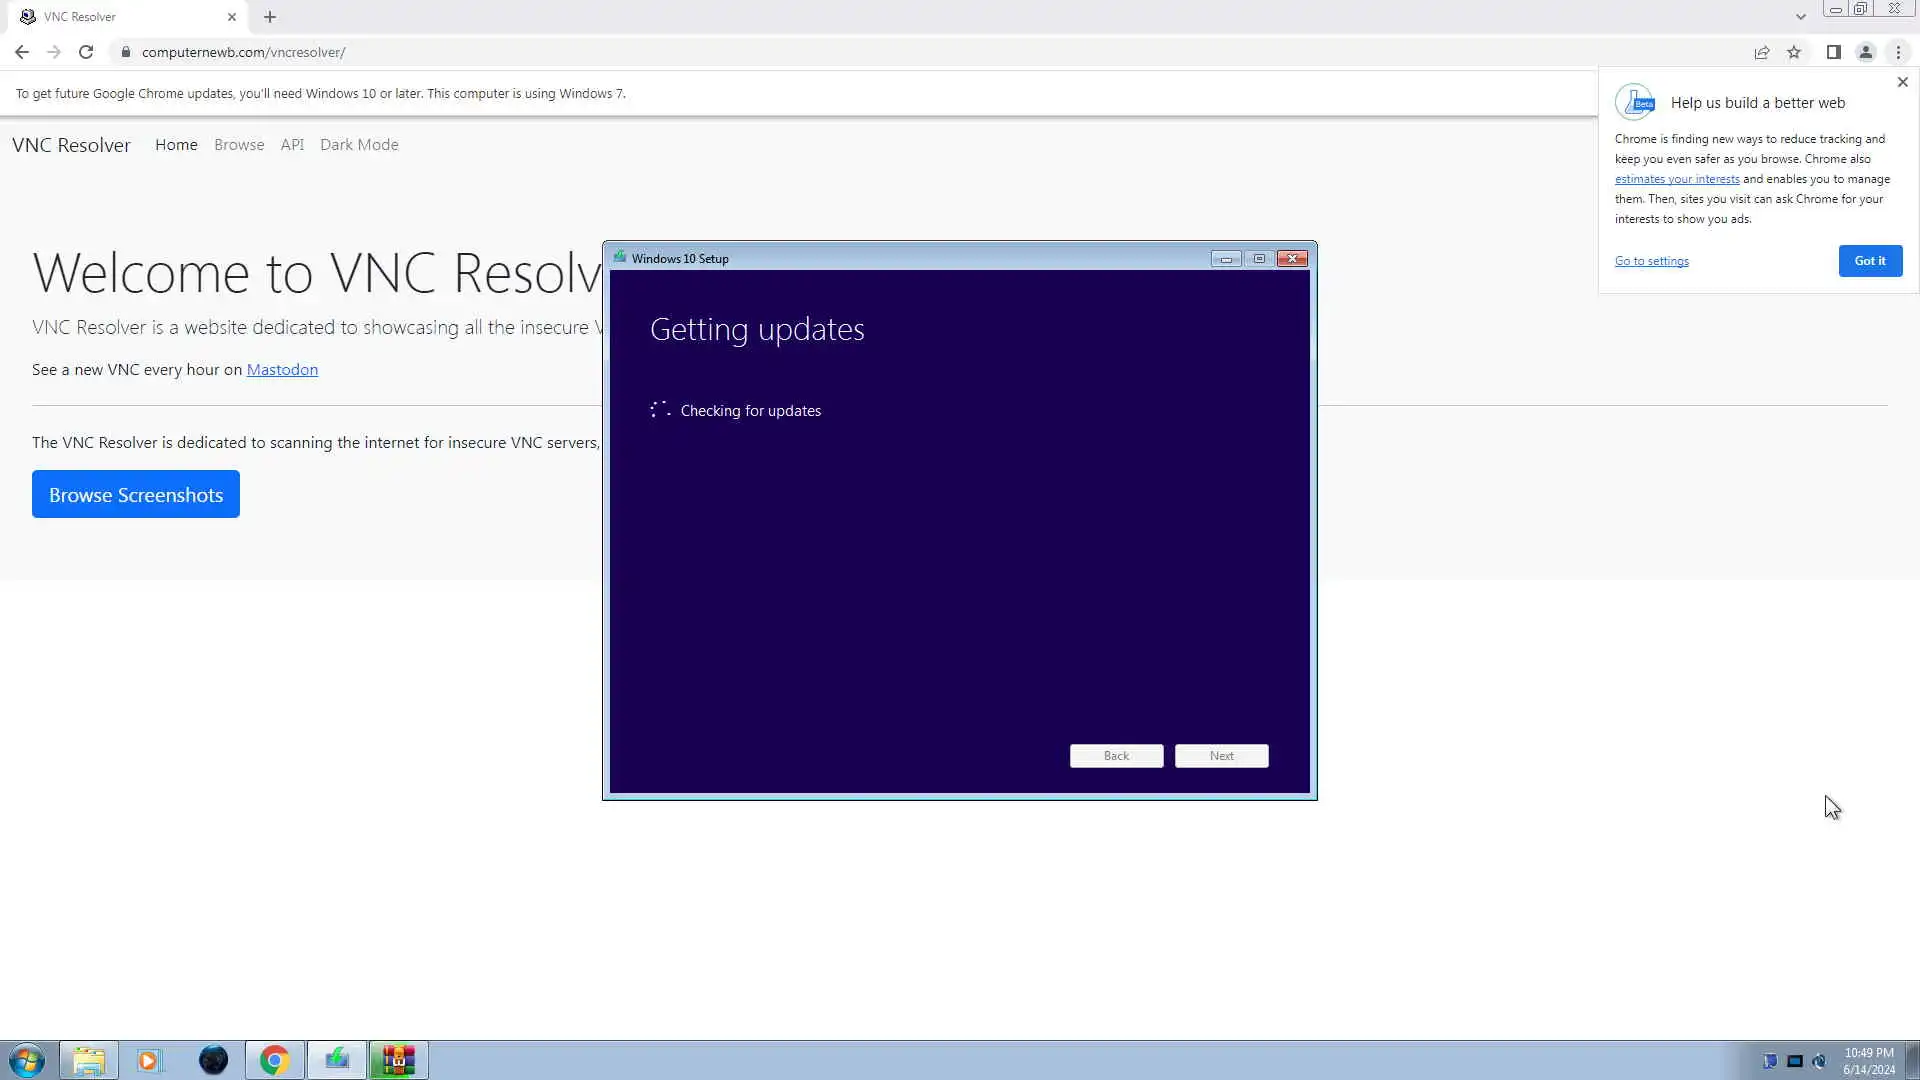Toggle Dark Mode in the navbar

359,144
